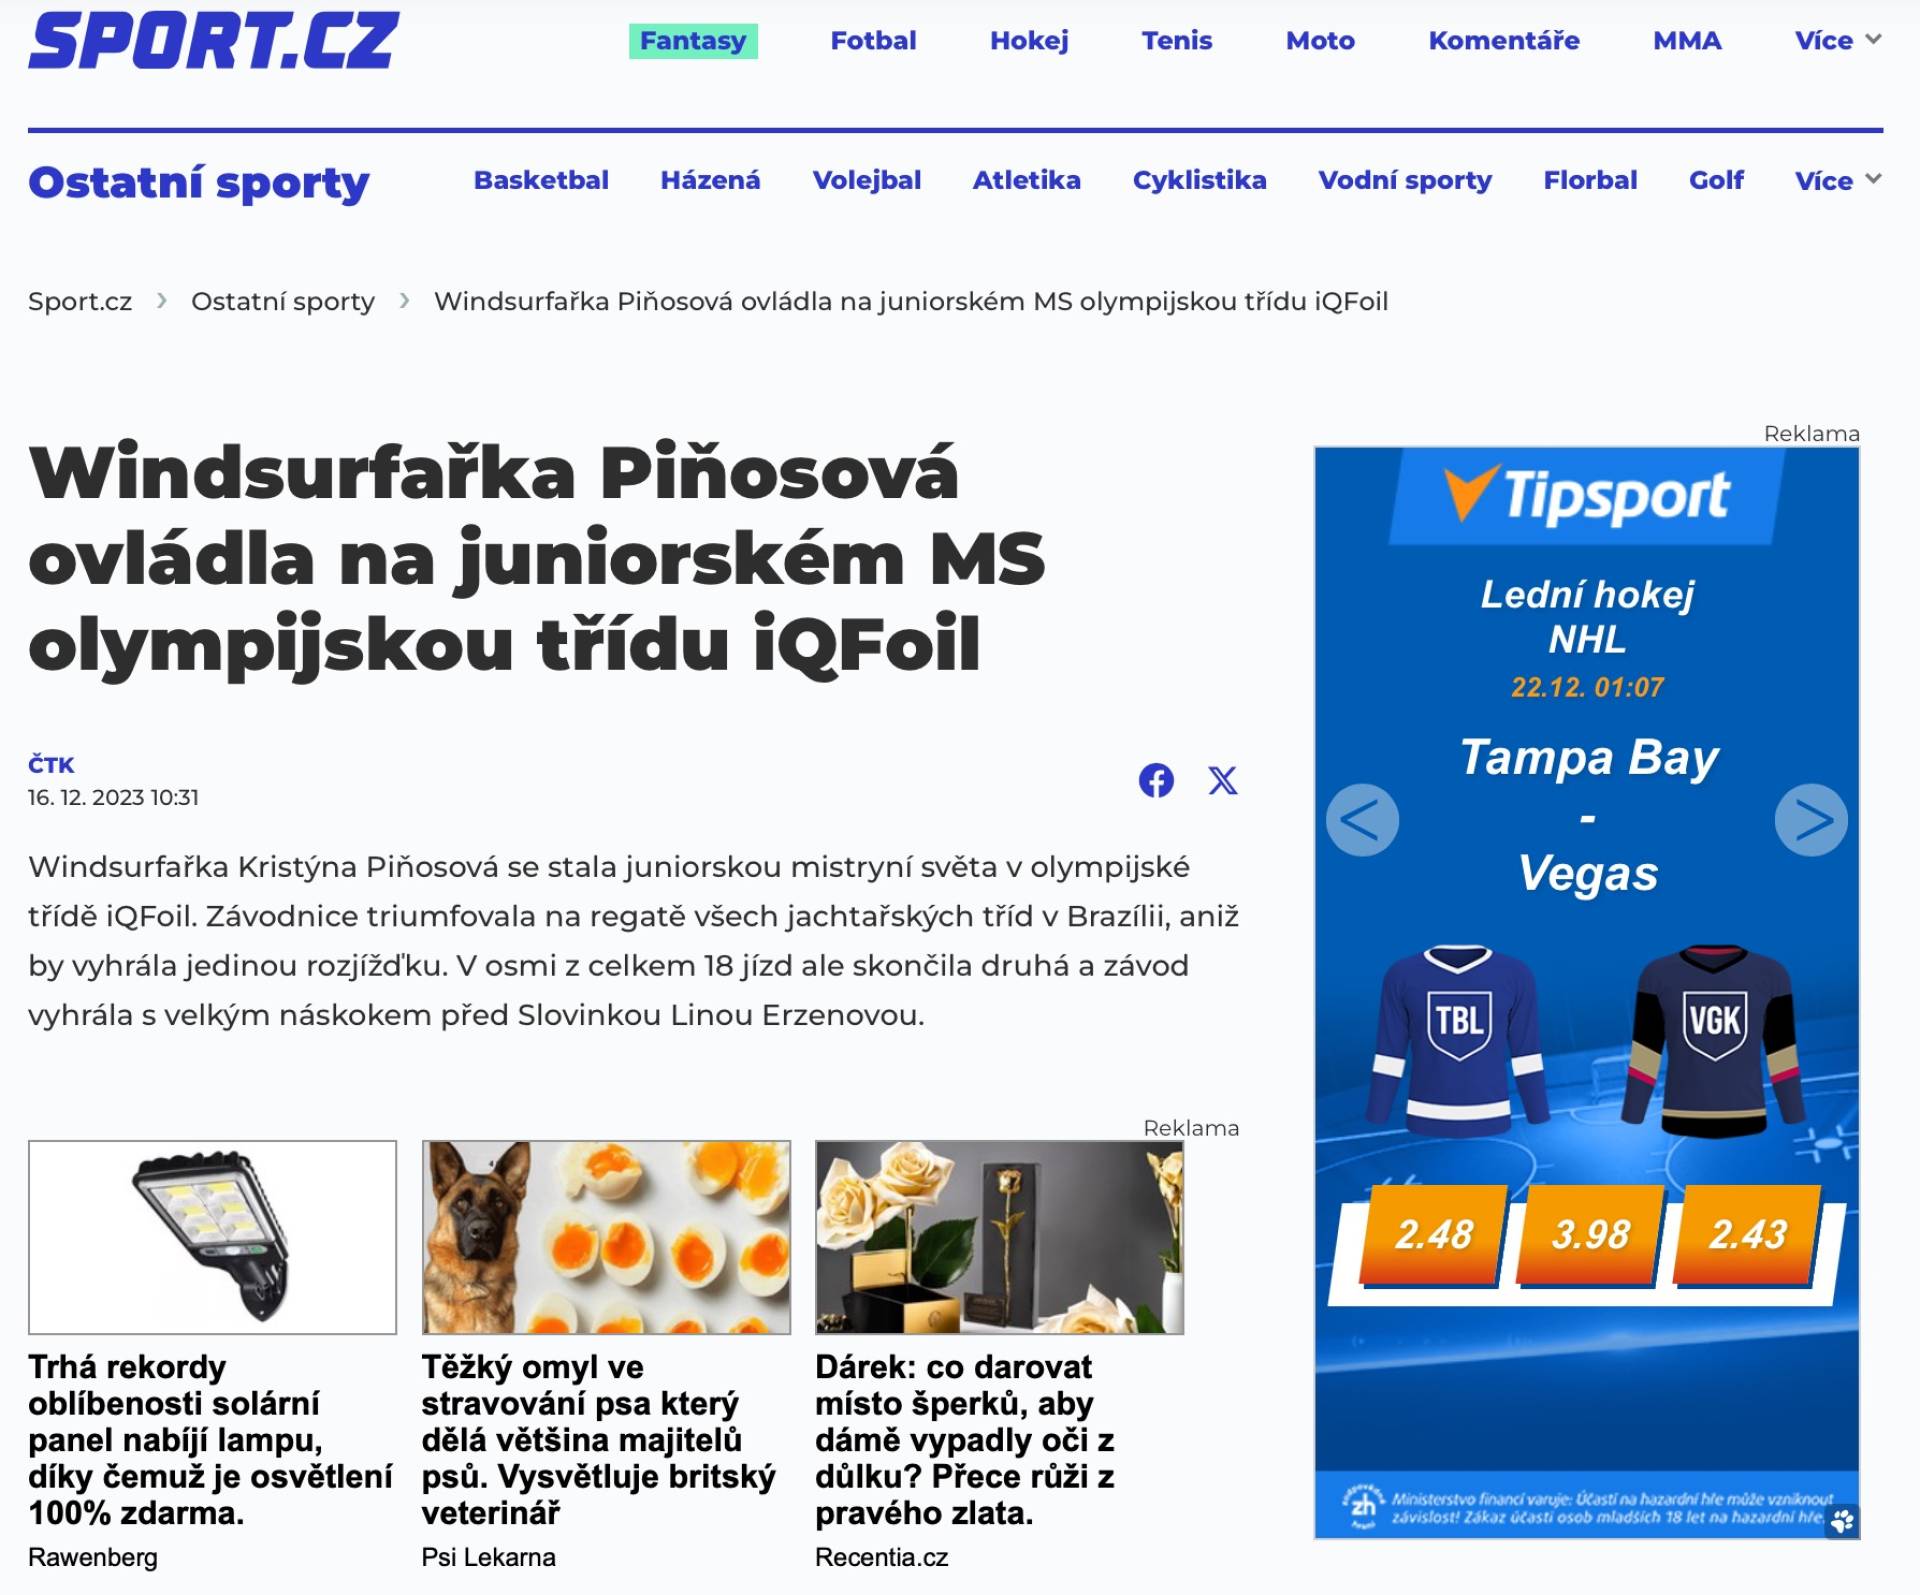The height and width of the screenshot is (1595, 1920).
Task: Open Cyklistika subsection
Action: [1199, 180]
